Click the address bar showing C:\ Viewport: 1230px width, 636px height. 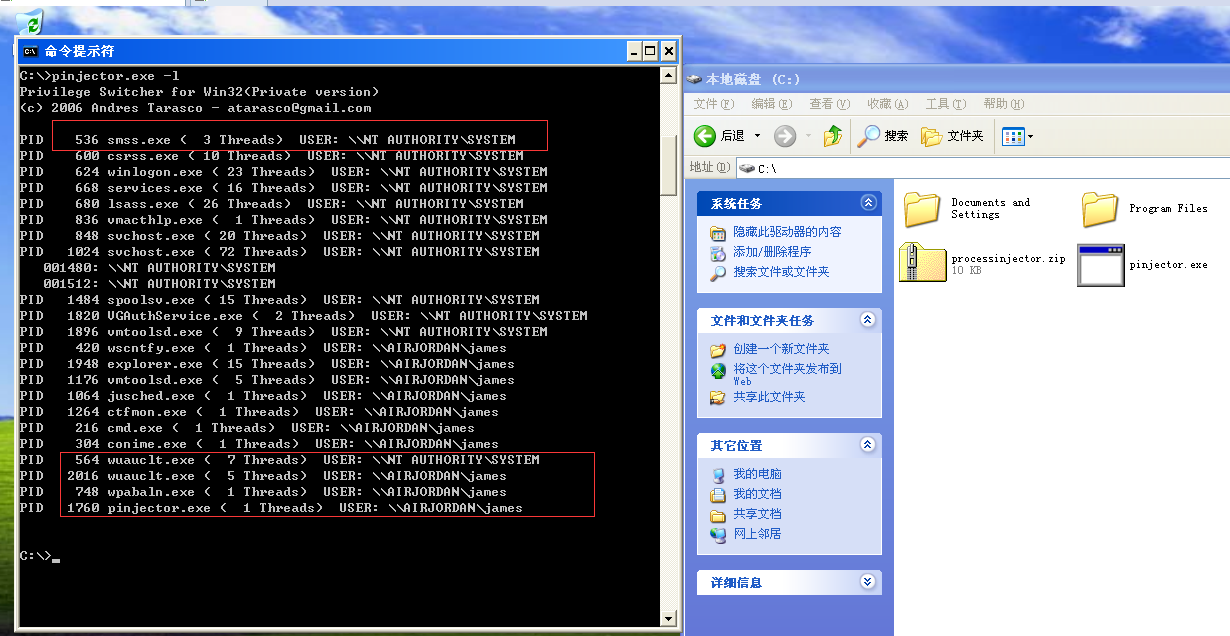[x=985, y=168]
